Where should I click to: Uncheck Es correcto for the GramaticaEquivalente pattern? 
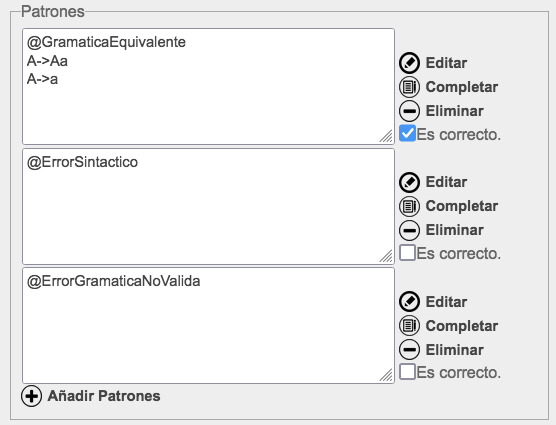tap(407, 133)
